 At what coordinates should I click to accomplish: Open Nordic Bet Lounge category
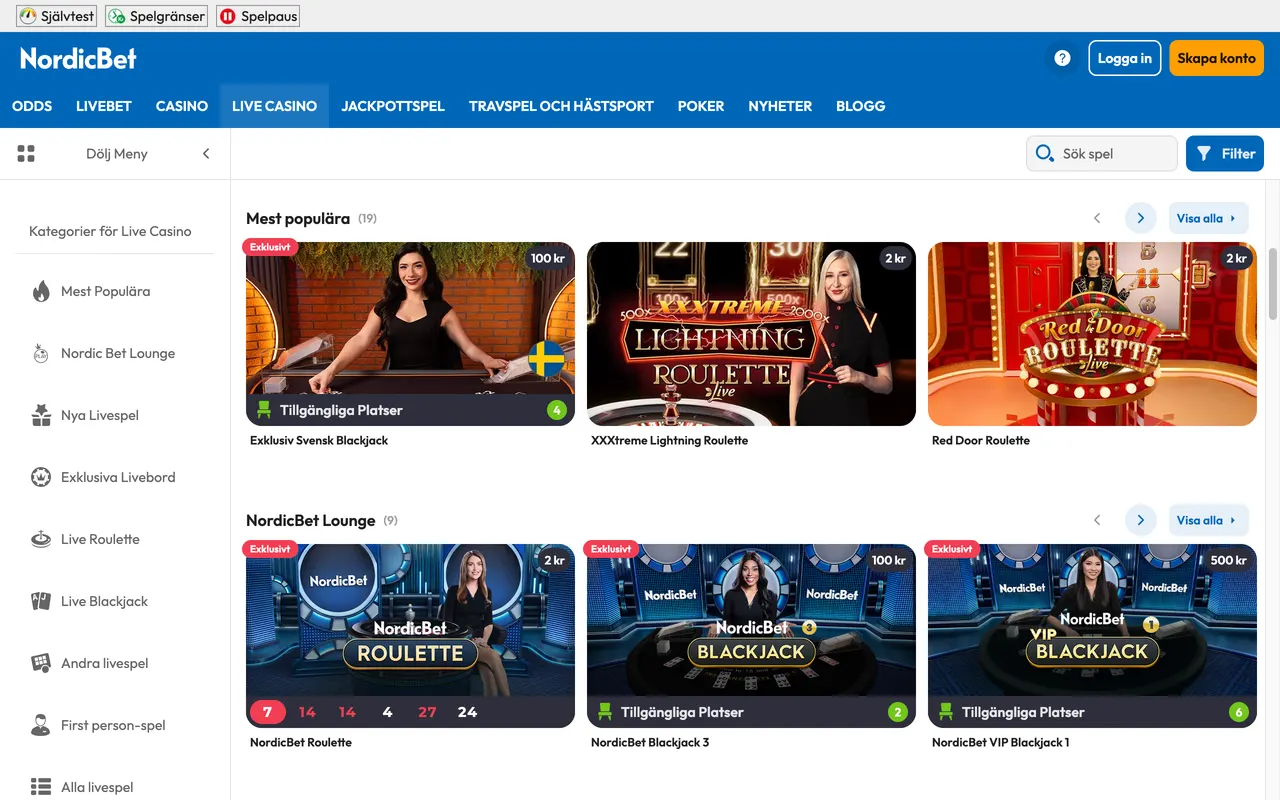pos(118,353)
